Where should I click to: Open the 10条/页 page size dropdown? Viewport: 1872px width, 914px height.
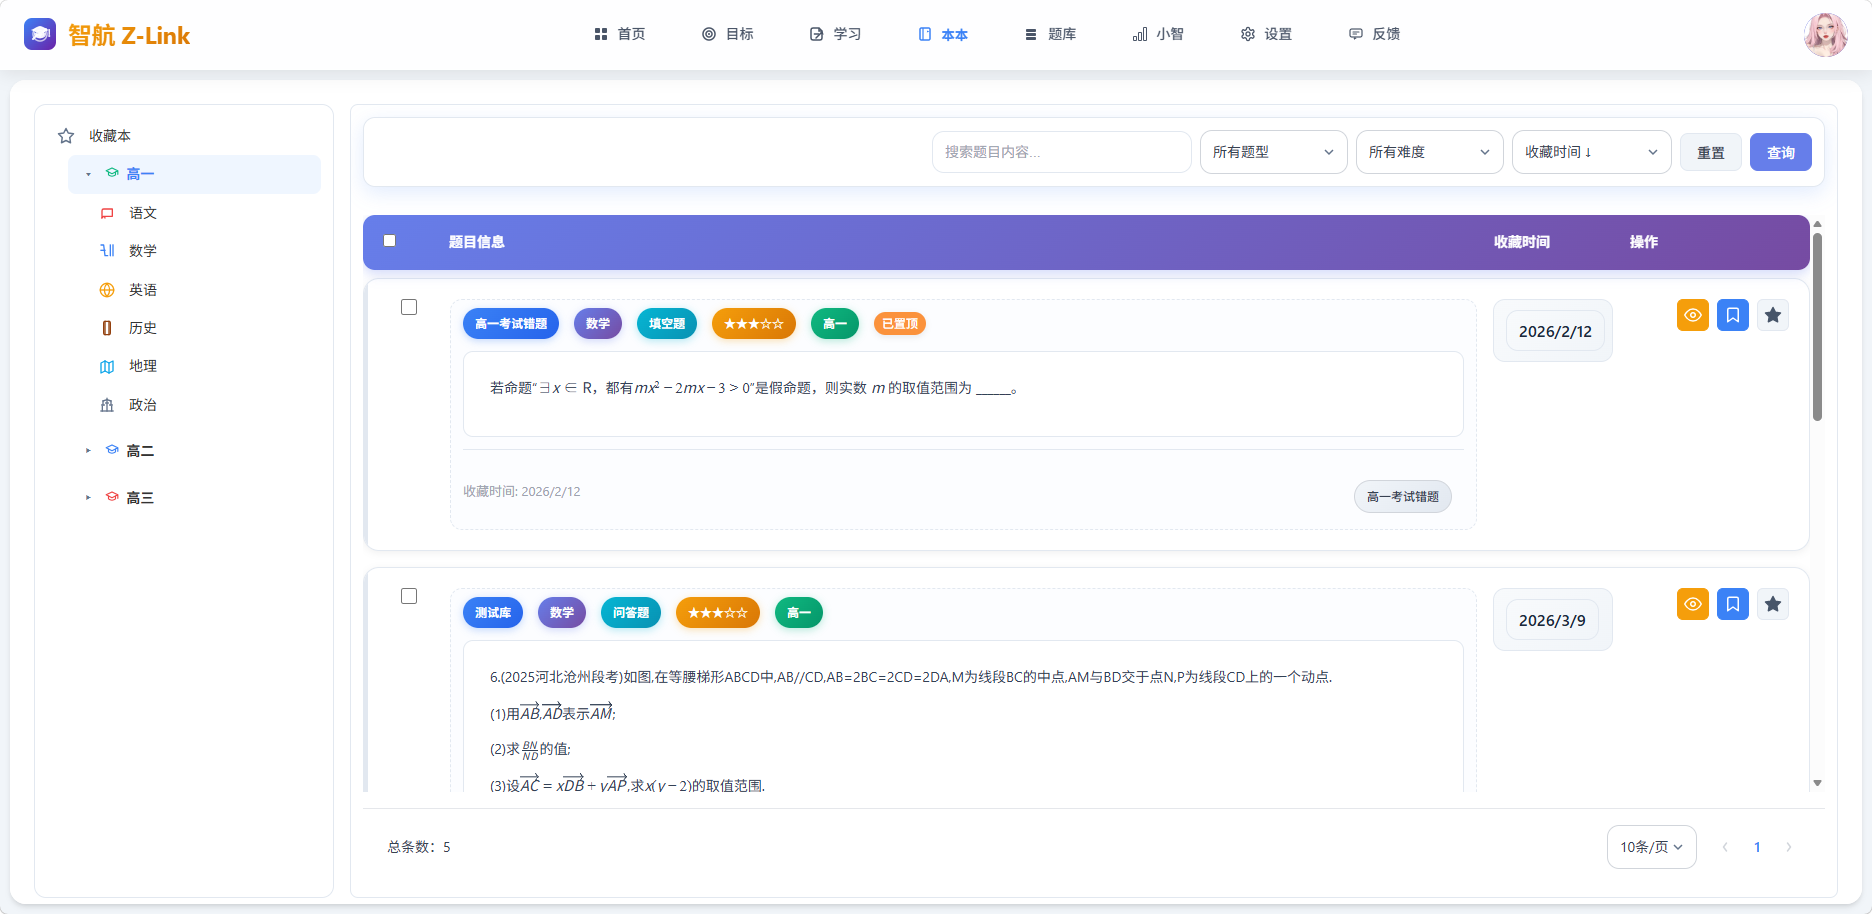(1651, 847)
